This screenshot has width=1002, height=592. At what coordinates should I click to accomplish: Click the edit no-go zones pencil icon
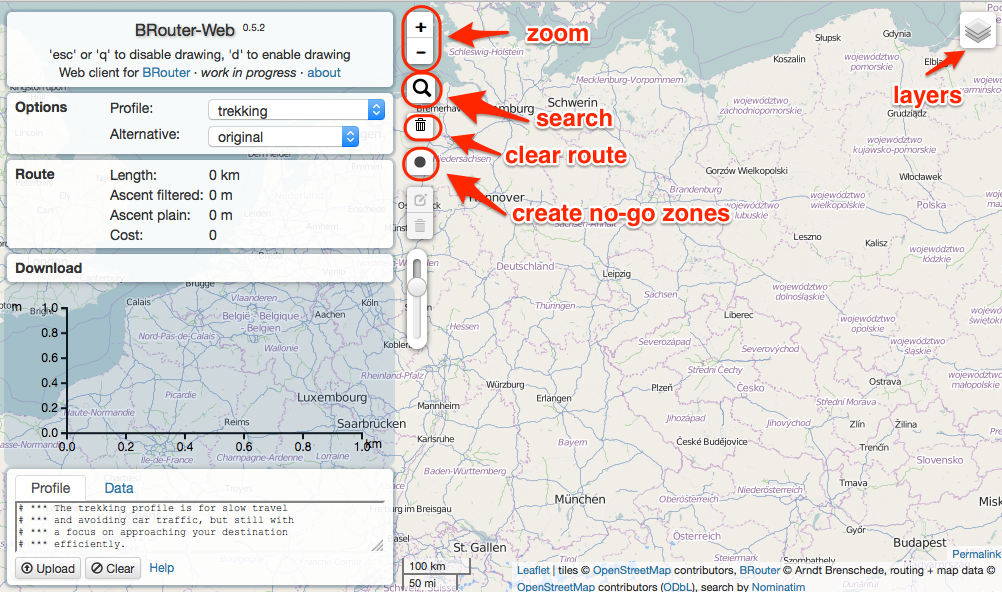pyautogui.click(x=421, y=200)
